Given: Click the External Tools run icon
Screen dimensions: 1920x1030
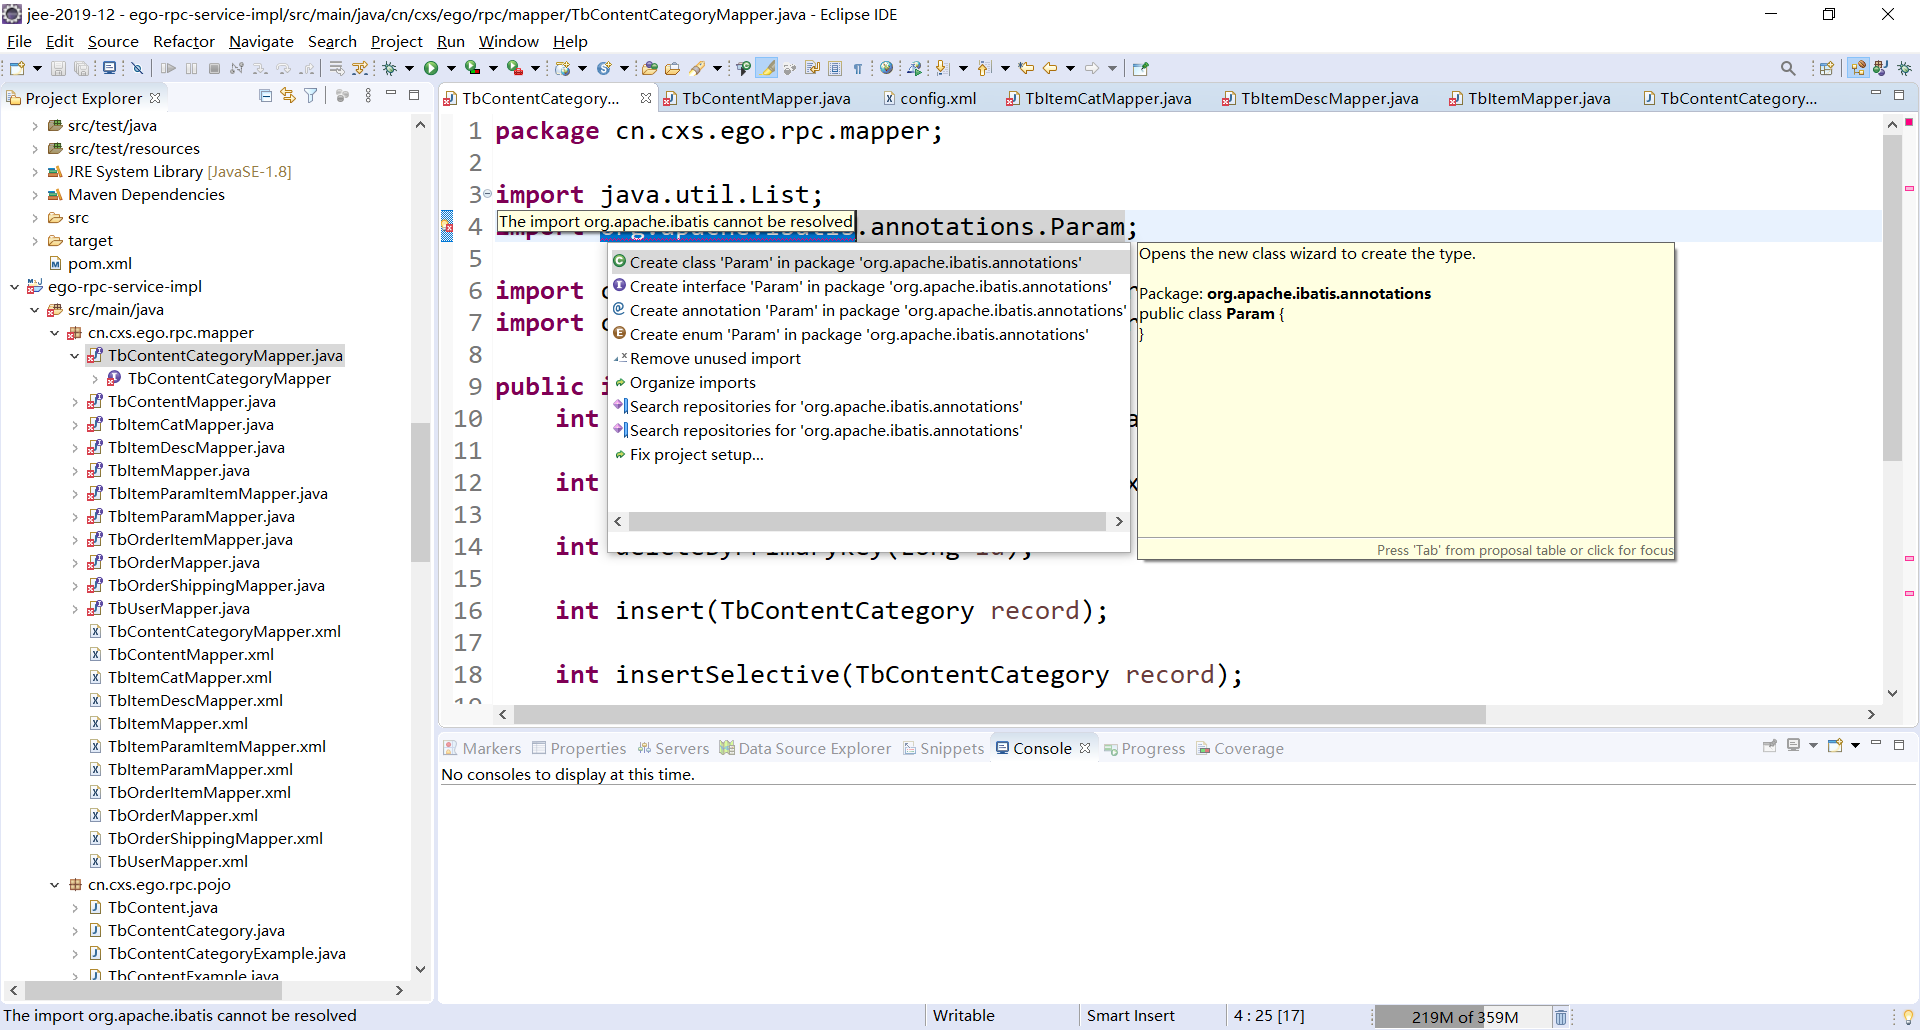Looking at the screenshot, I should 515,68.
